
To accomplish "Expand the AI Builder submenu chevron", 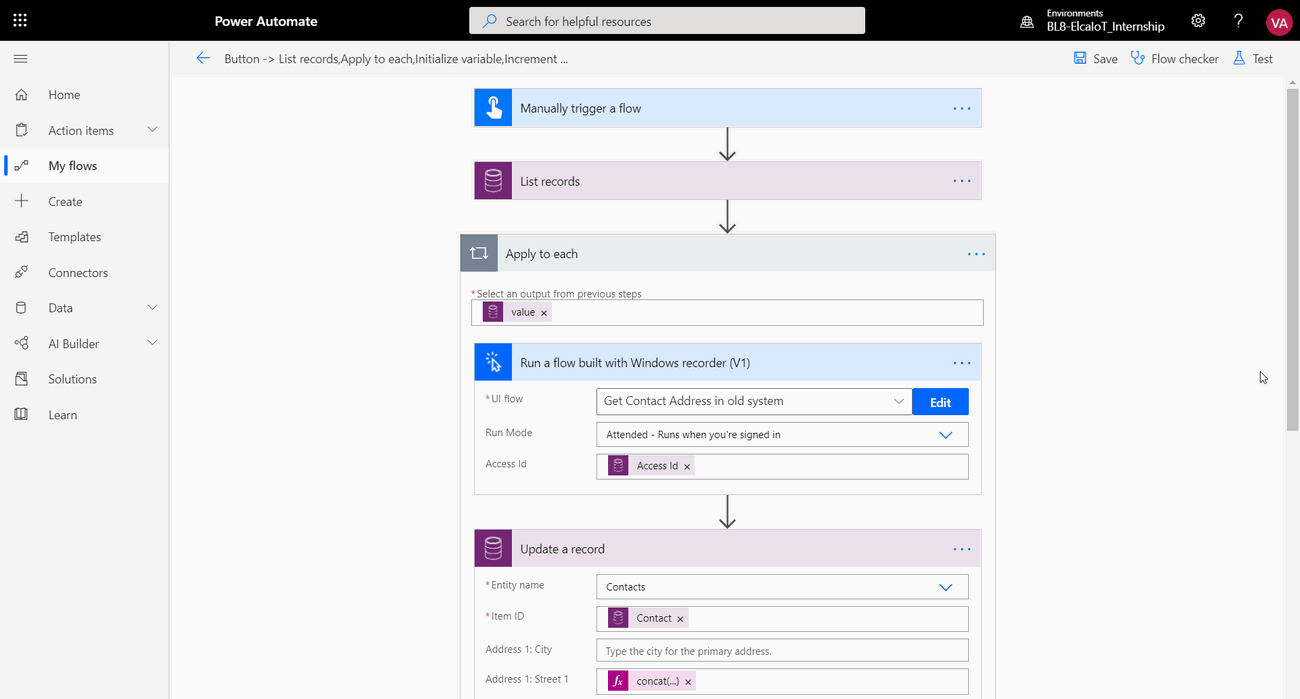I will coord(152,343).
